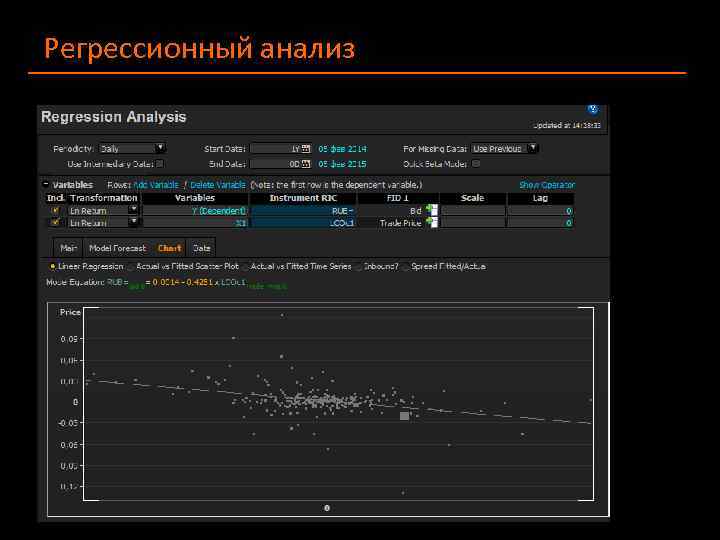The image size is (720, 540).
Task: Click Lag field in the Y (Dependent) row
Action: (540, 210)
